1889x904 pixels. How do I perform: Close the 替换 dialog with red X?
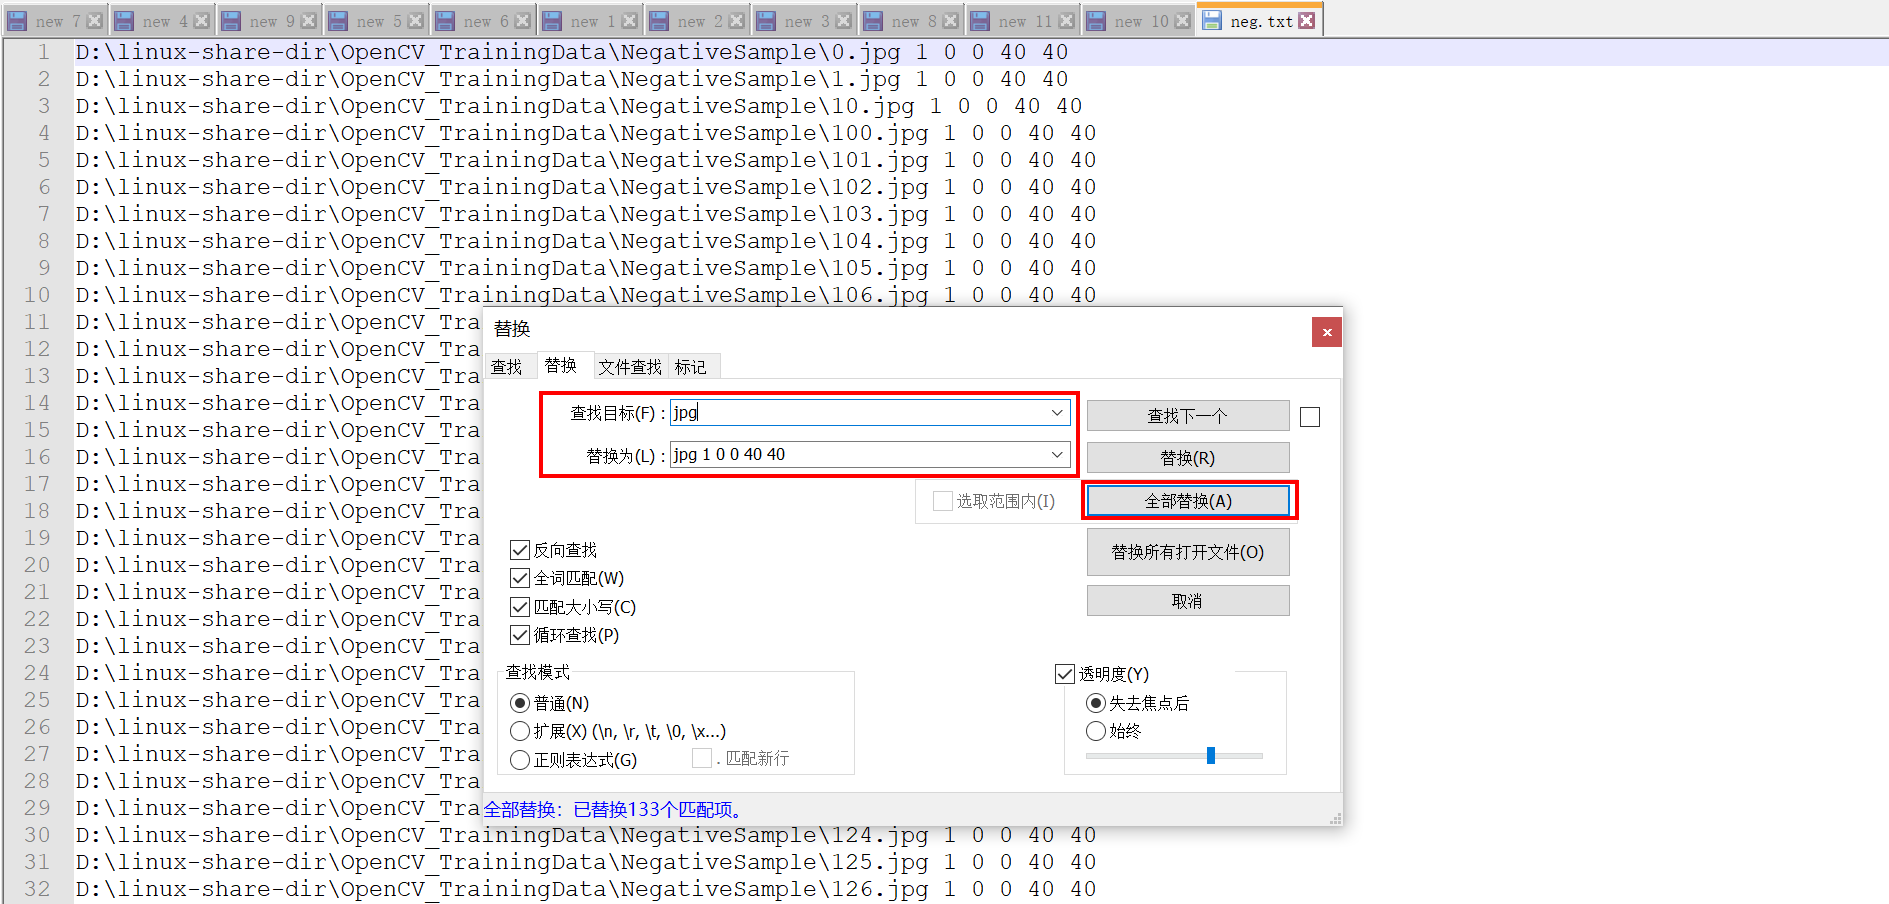coord(1327,332)
